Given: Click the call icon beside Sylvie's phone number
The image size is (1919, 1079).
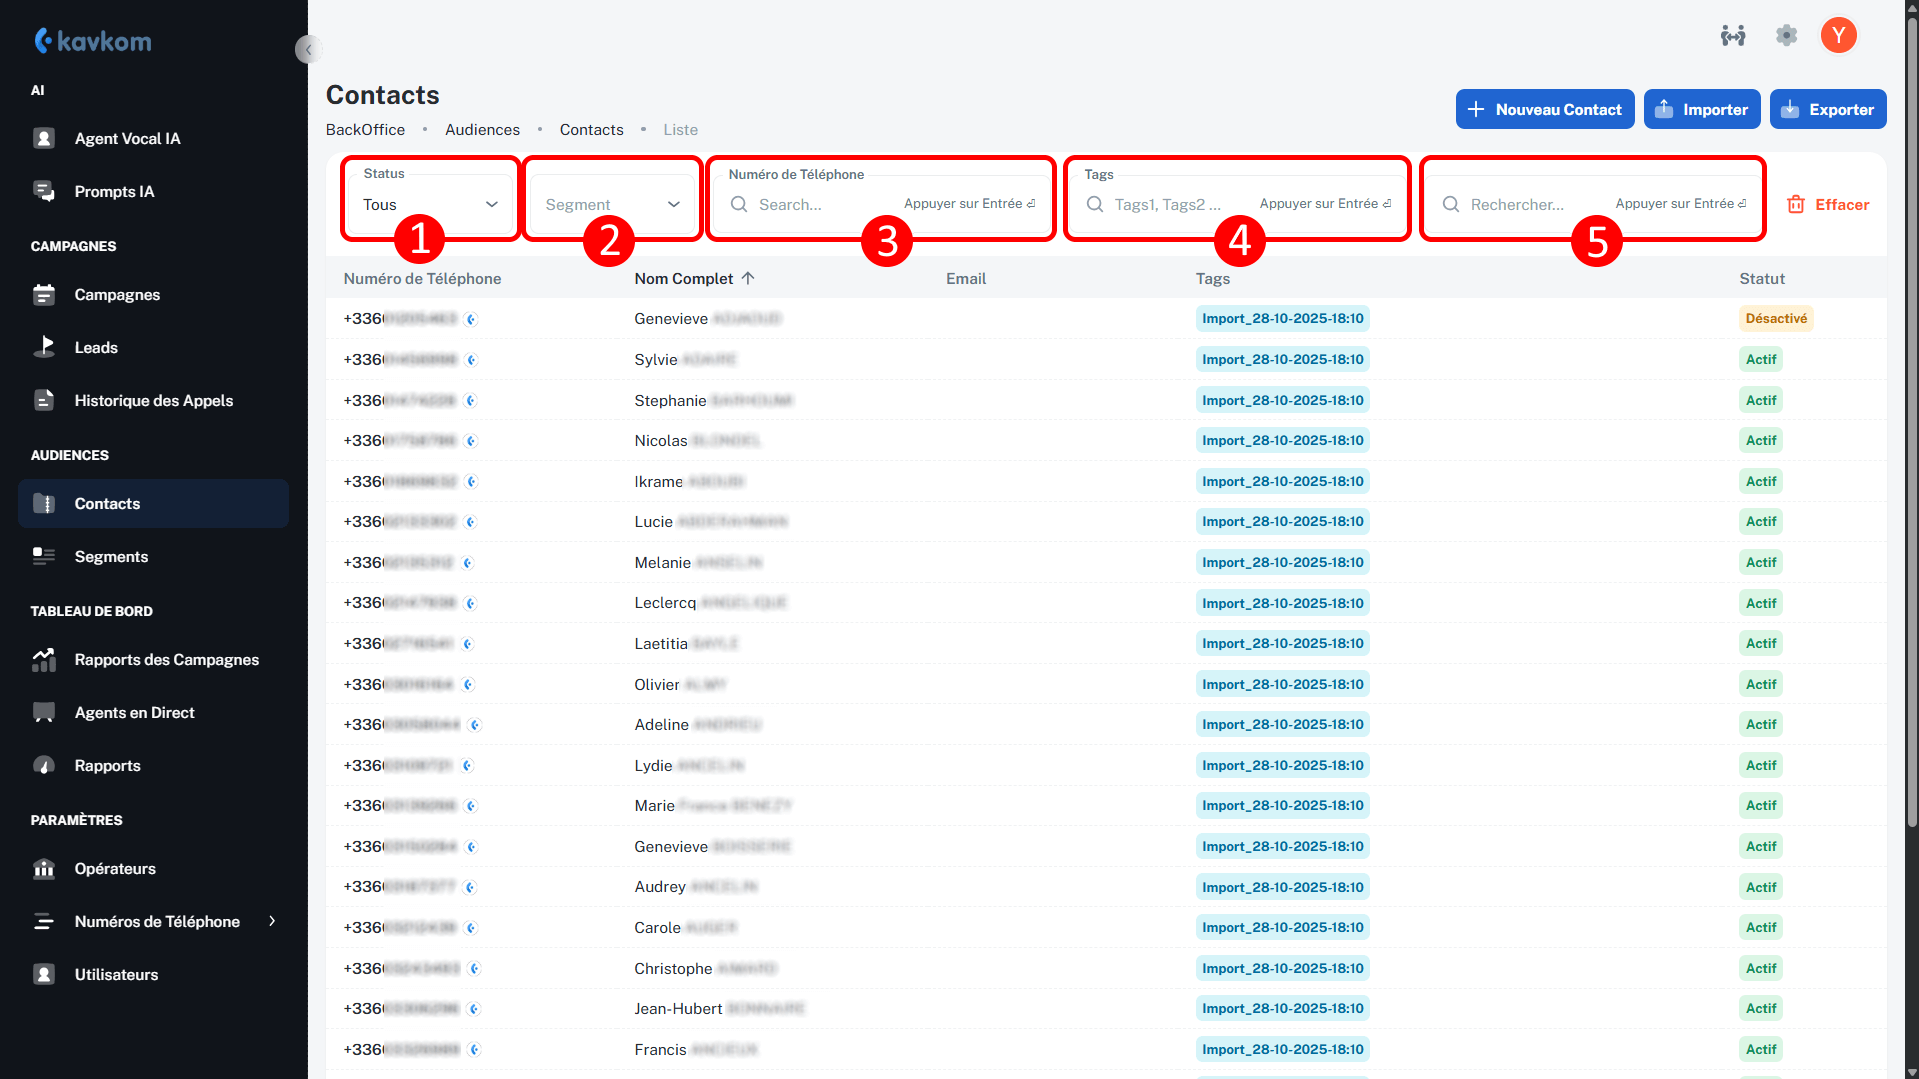Looking at the screenshot, I should click(x=471, y=360).
